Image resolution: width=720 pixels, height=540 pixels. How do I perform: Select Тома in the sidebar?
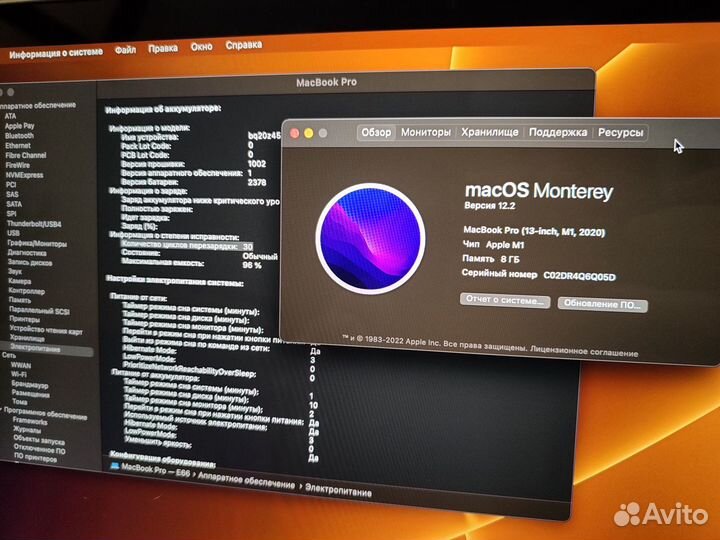[x=20, y=401]
